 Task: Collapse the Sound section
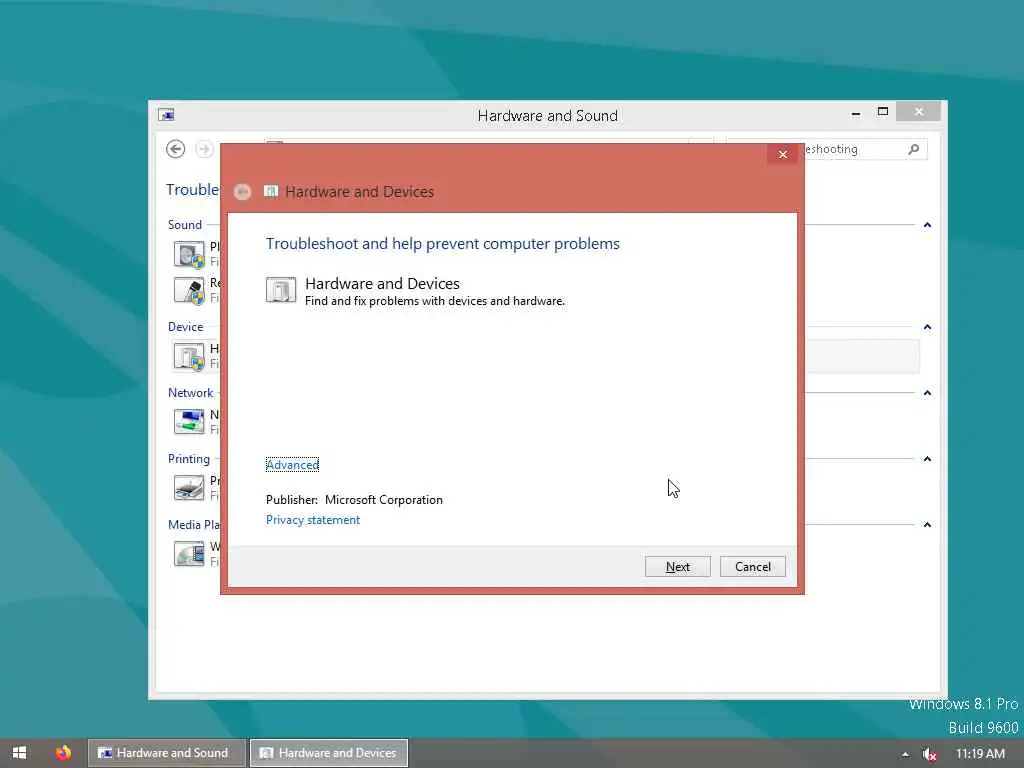927,225
